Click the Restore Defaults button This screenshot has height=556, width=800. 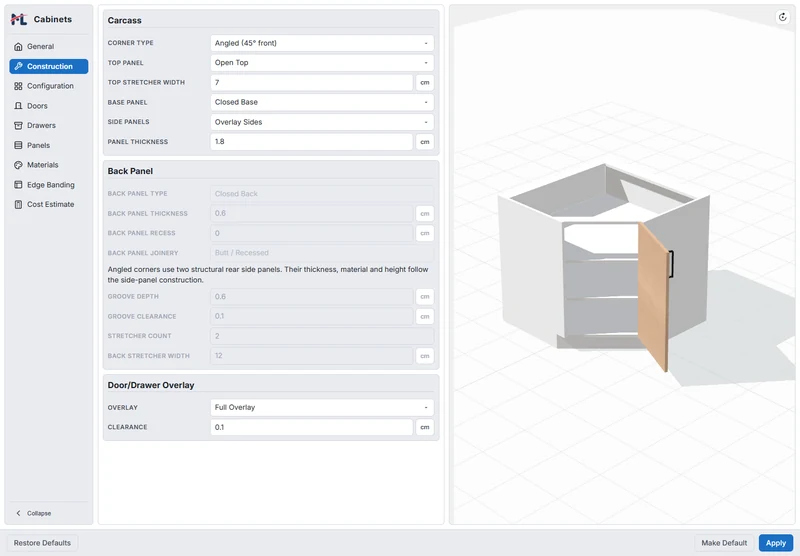tap(42, 543)
